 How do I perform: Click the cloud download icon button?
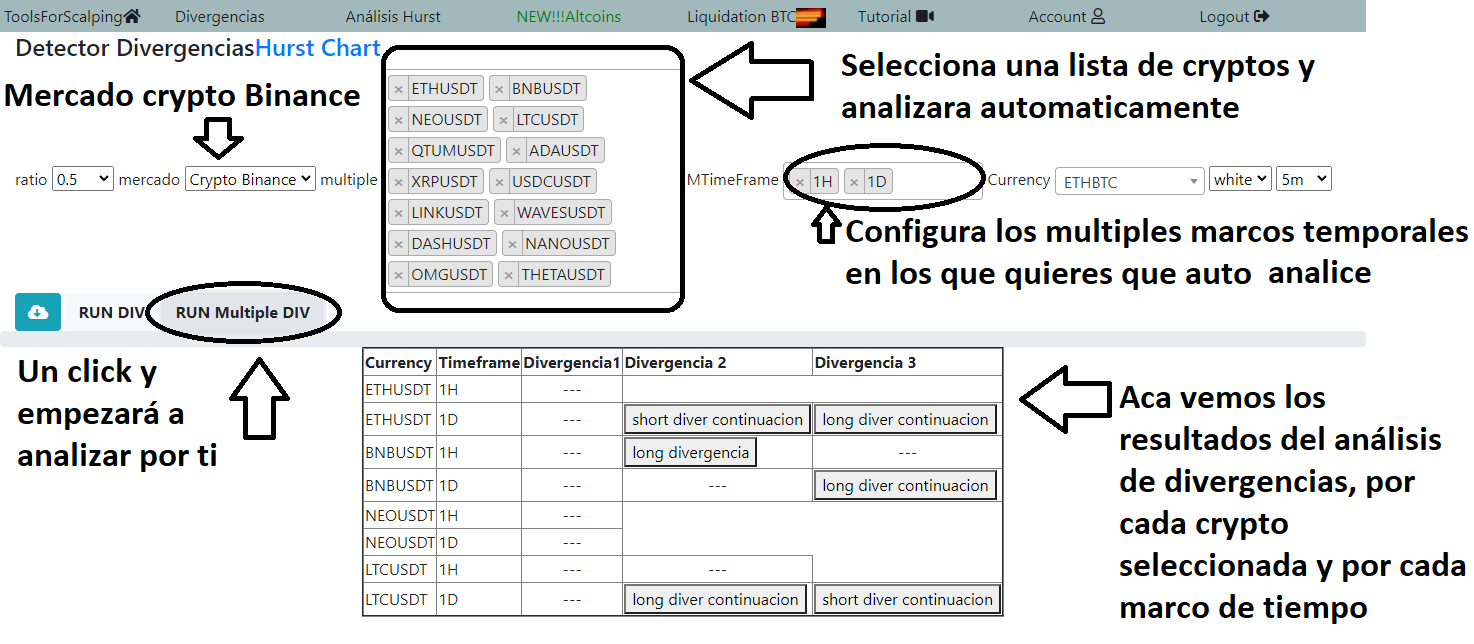click(x=38, y=312)
